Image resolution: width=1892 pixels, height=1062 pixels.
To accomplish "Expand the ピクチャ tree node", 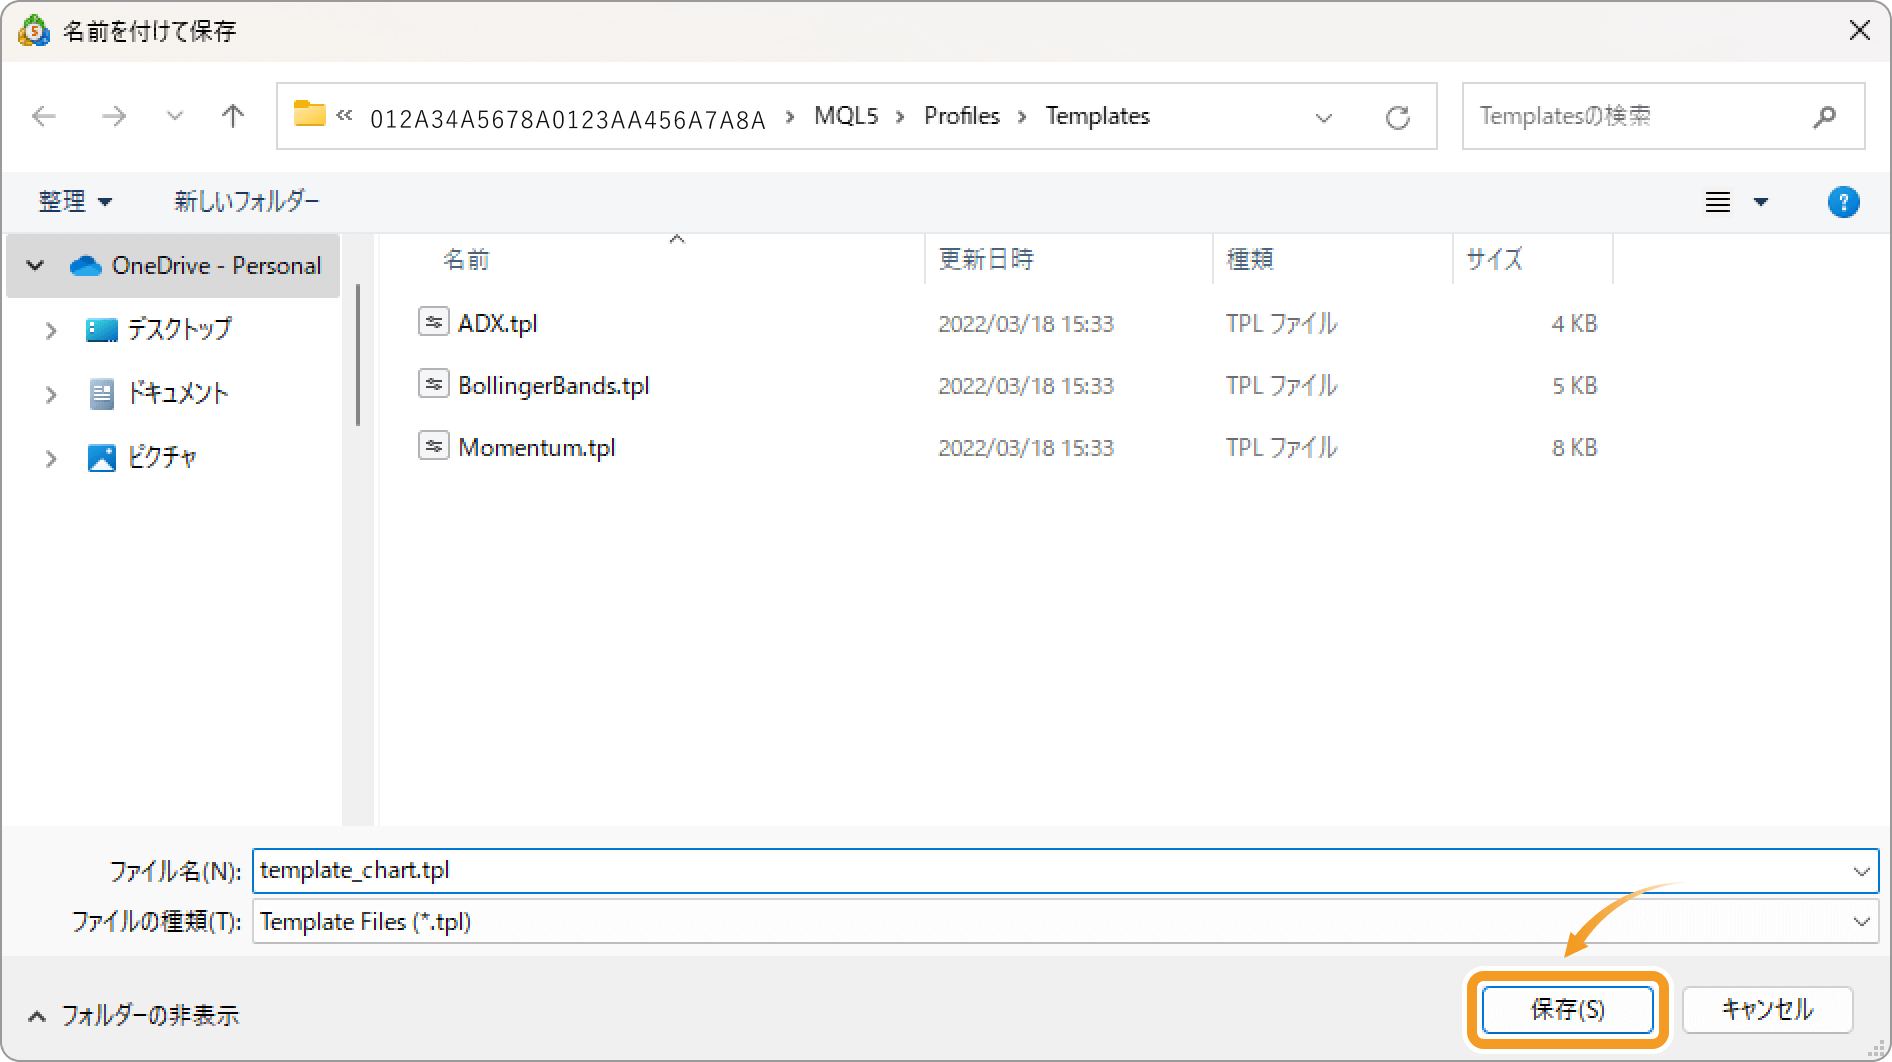I will pos(52,458).
